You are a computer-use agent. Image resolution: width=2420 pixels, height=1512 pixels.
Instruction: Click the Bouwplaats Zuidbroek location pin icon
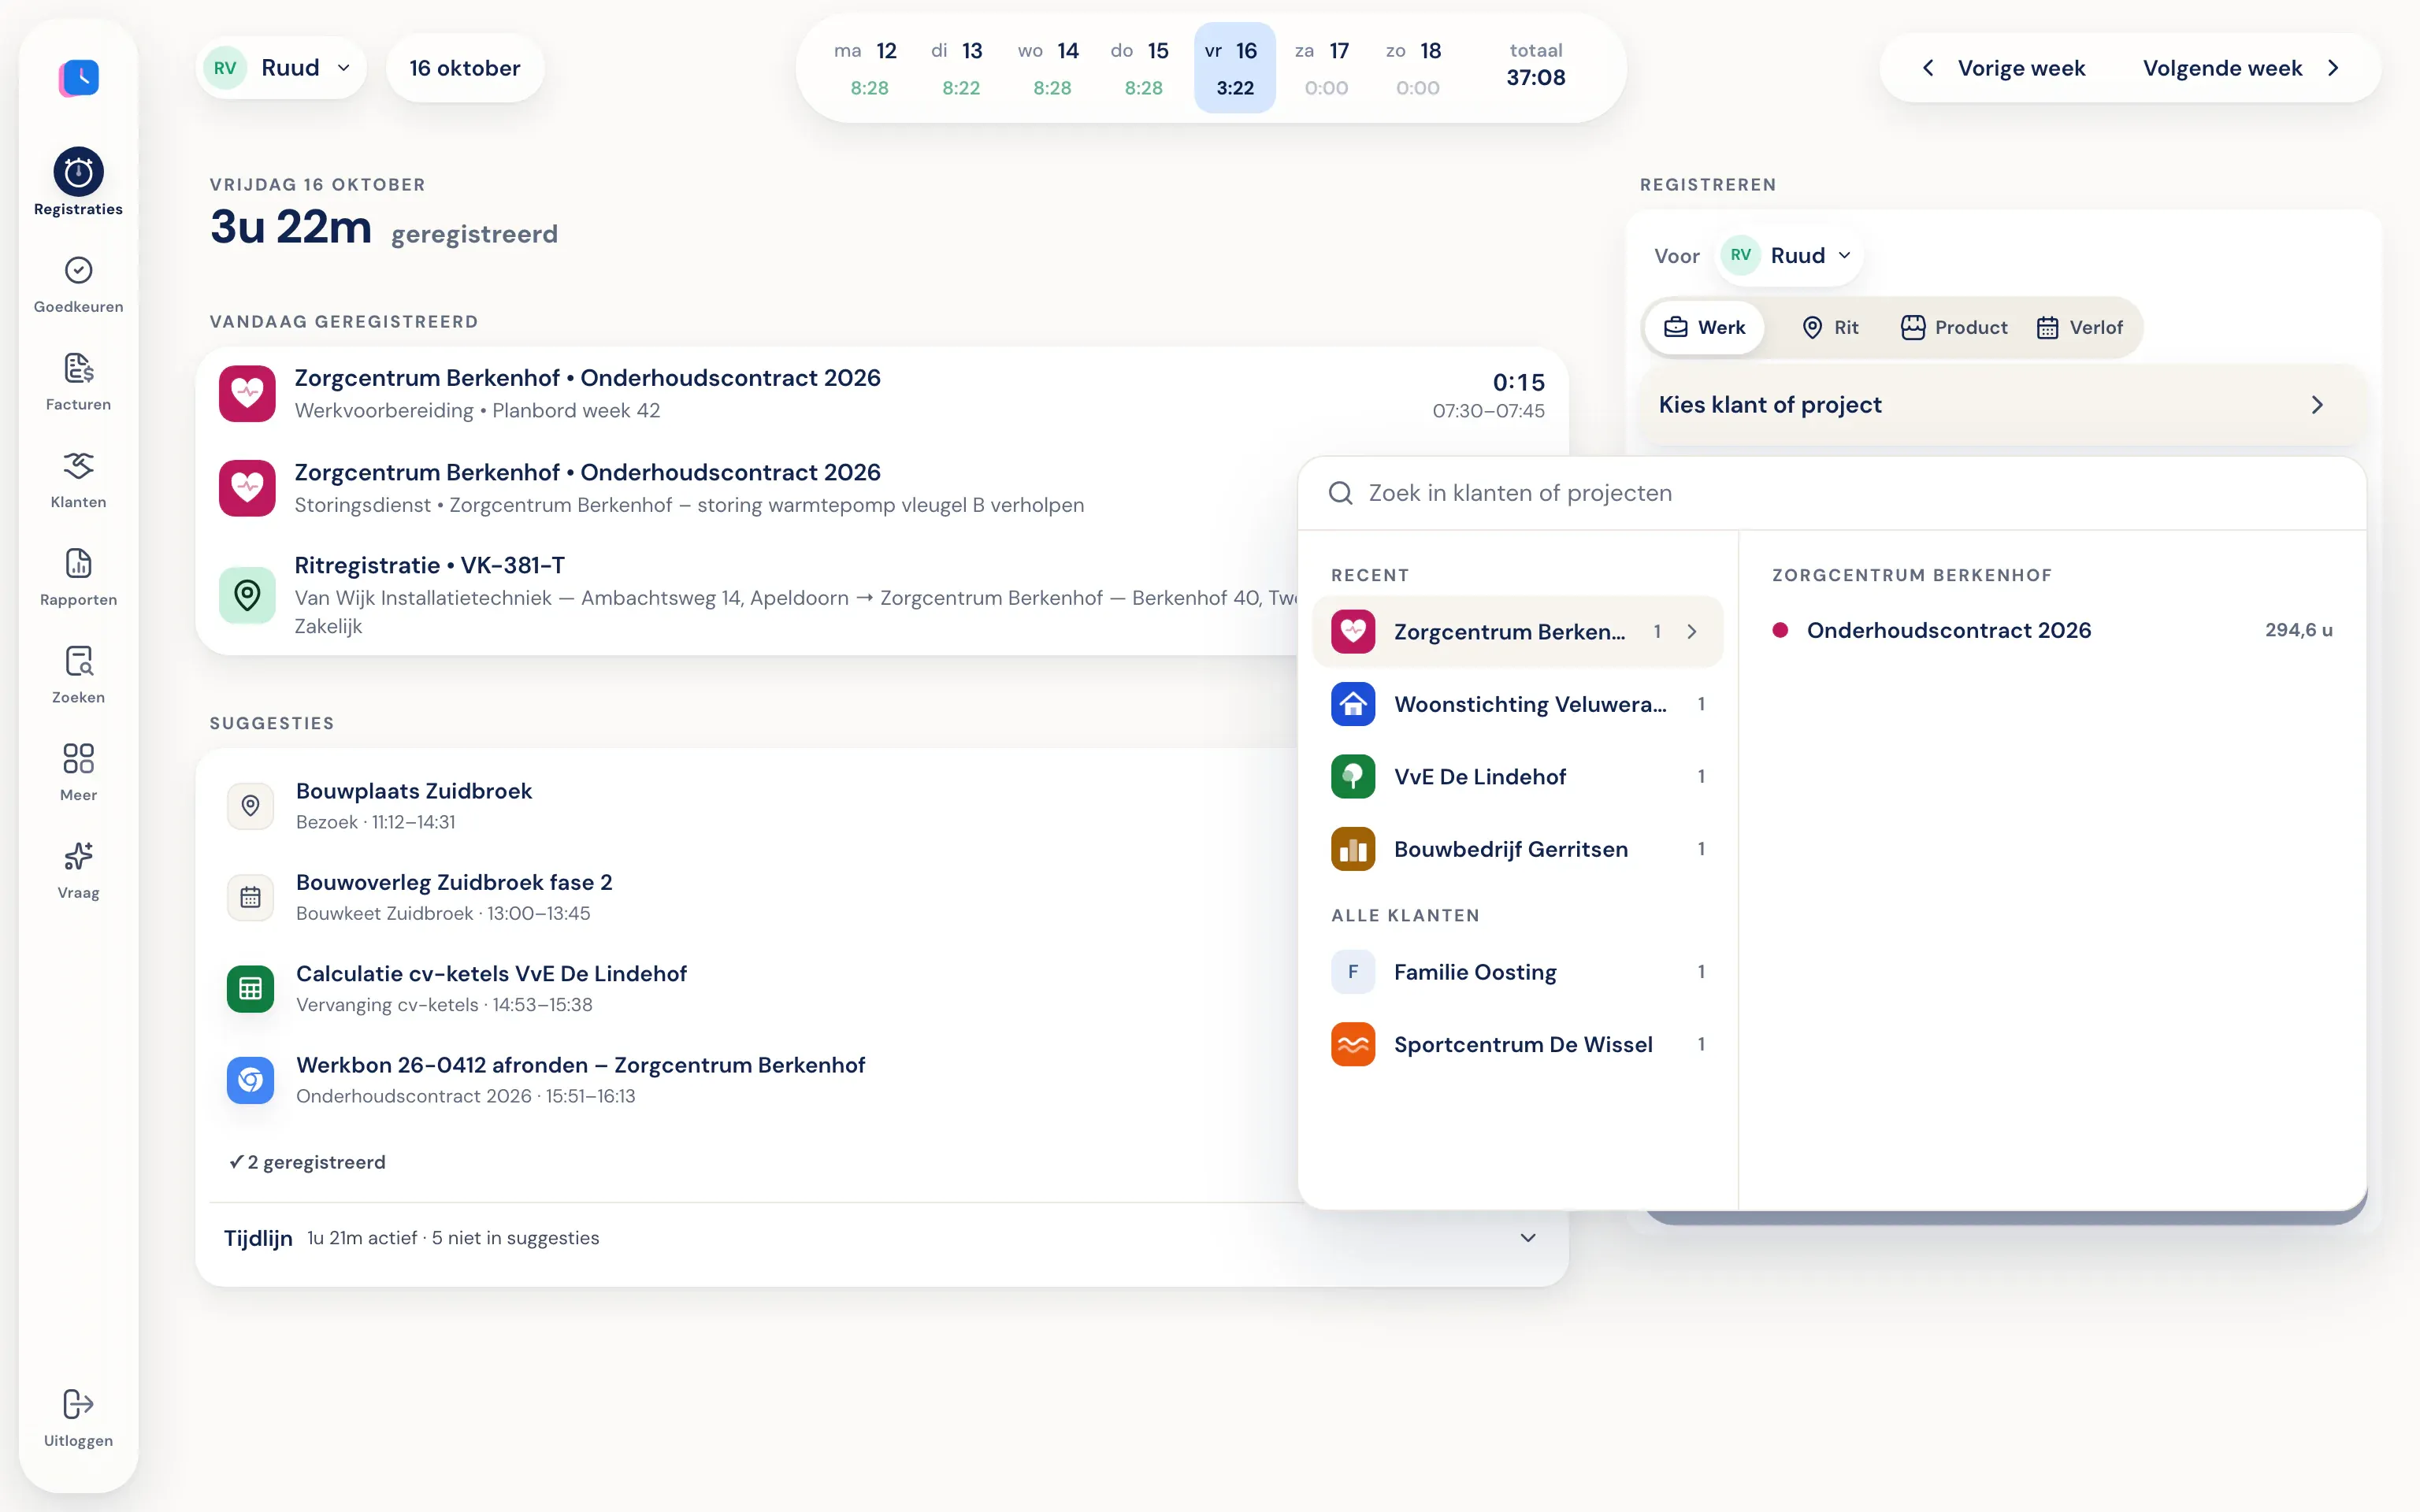250,806
